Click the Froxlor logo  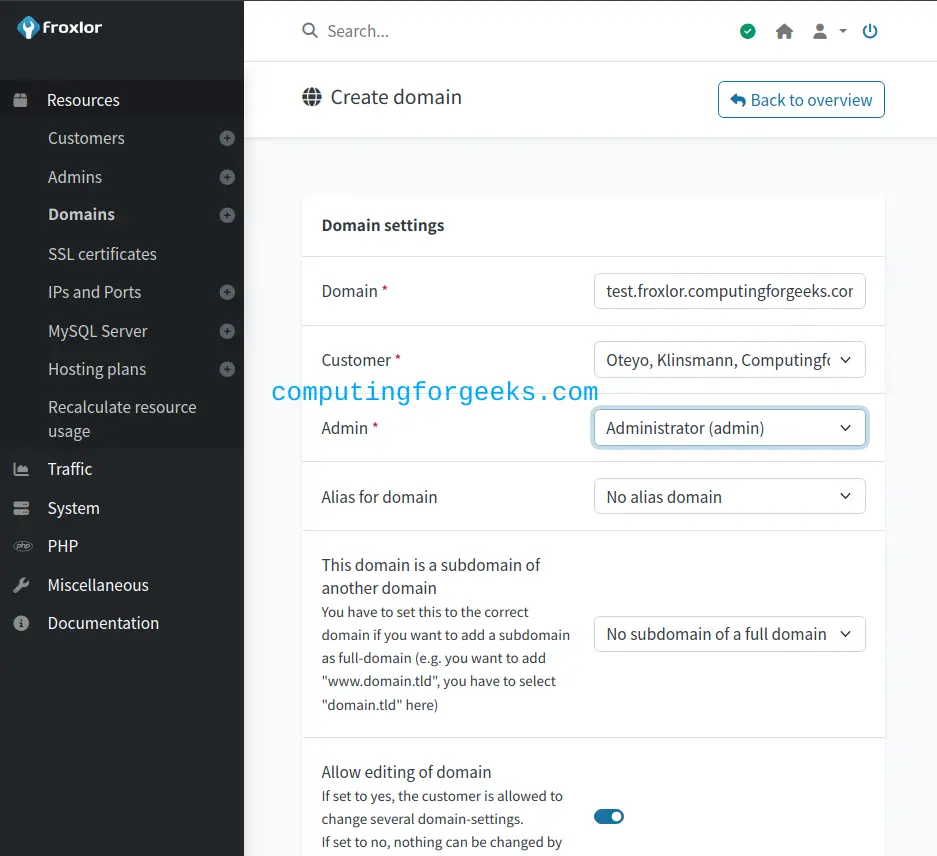point(59,27)
